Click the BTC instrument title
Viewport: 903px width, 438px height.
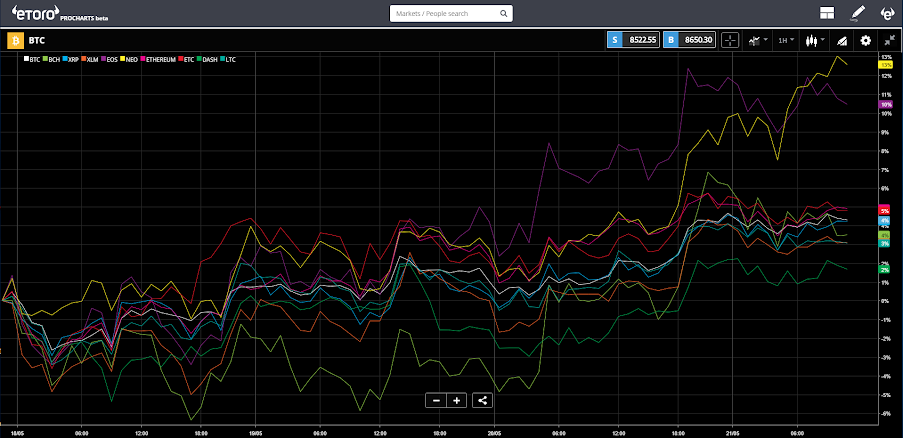tap(36, 40)
